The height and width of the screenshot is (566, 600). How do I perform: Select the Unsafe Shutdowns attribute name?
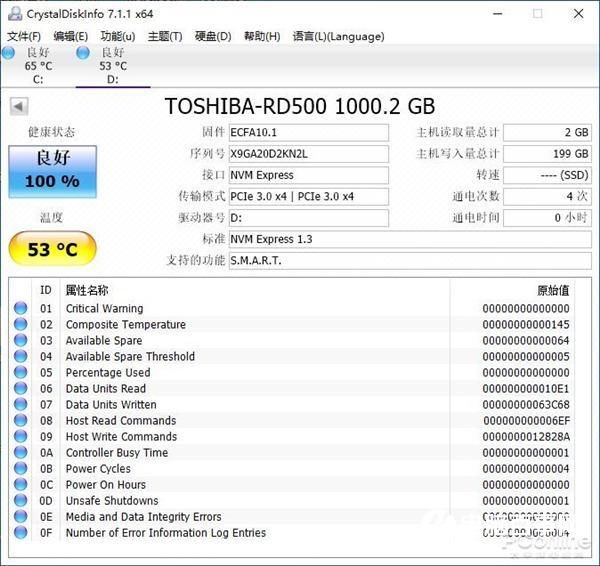point(112,501)
